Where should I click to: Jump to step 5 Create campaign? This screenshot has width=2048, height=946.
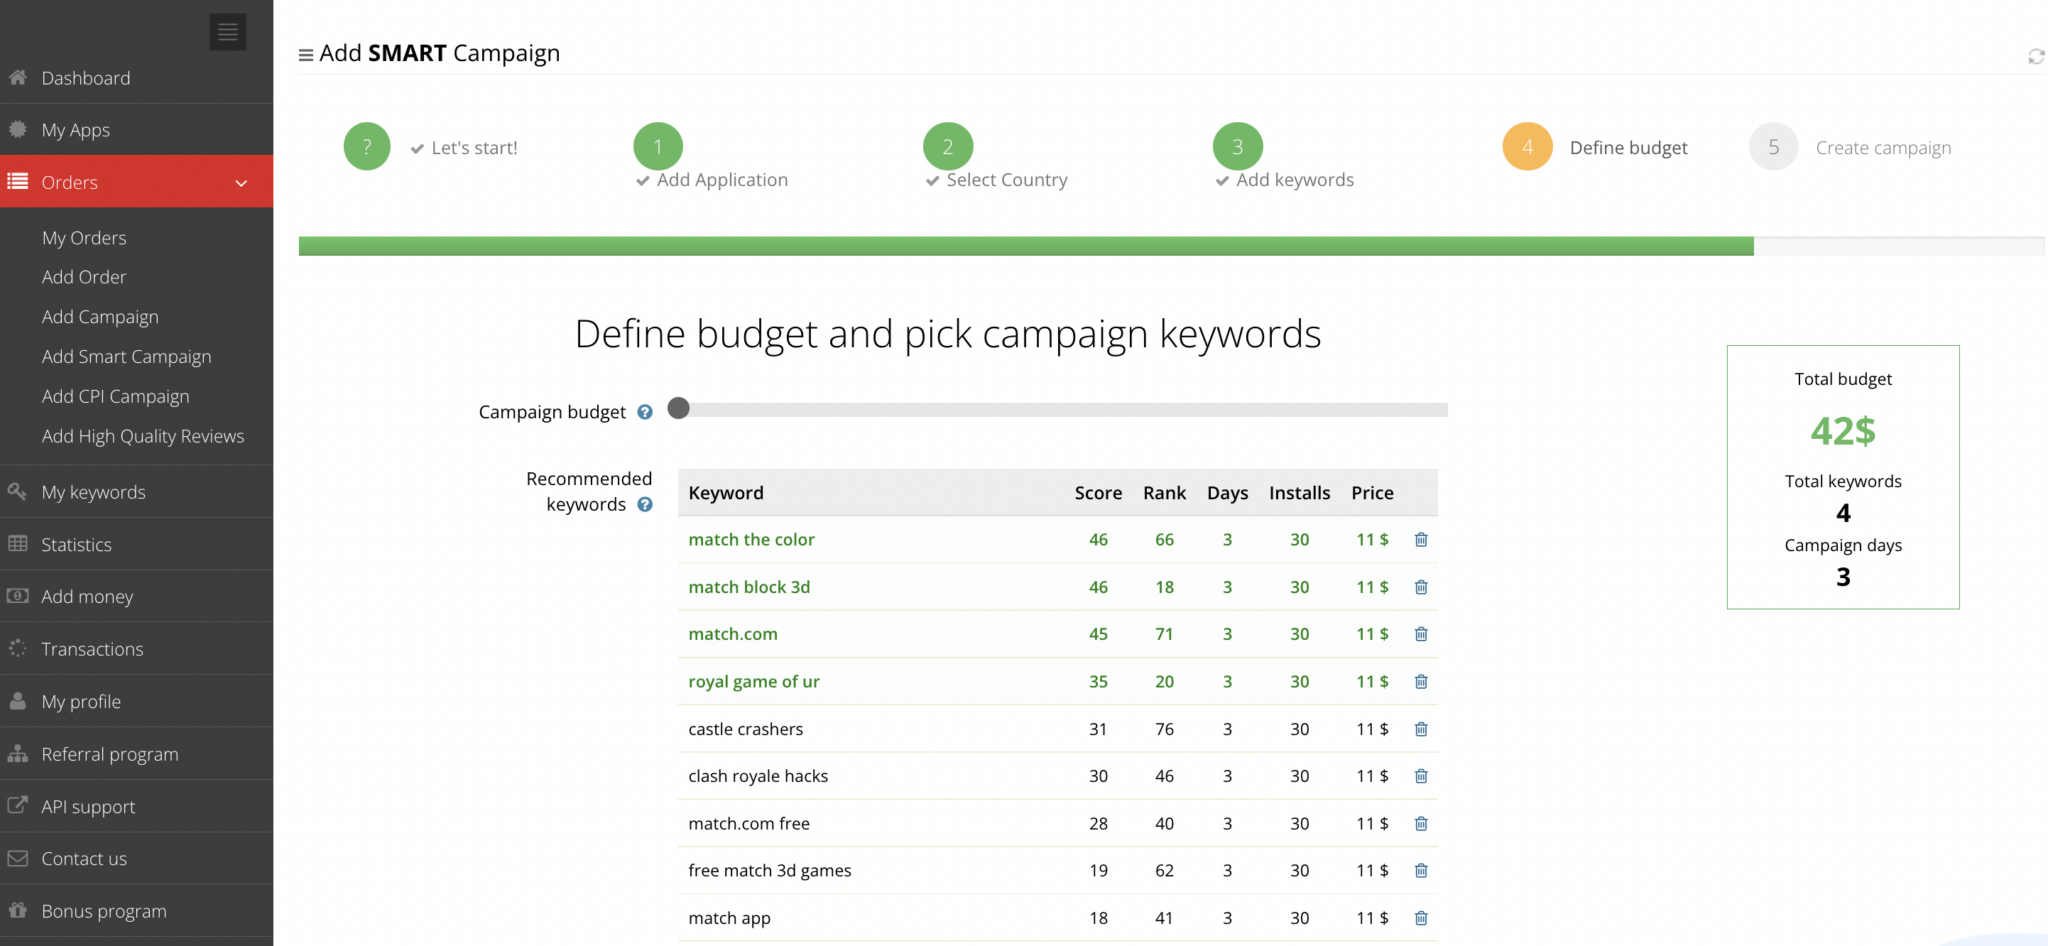[x=1773, y=147]
